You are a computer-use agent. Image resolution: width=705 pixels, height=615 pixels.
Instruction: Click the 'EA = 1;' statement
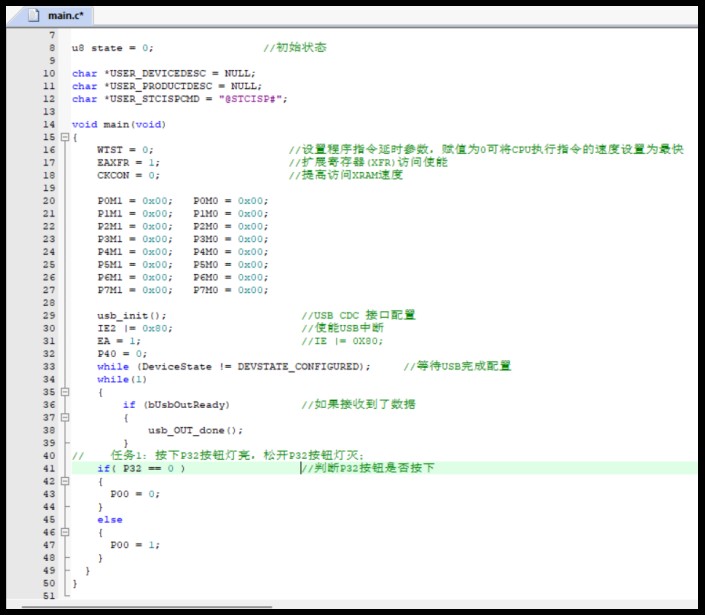[x=119, y=341]
